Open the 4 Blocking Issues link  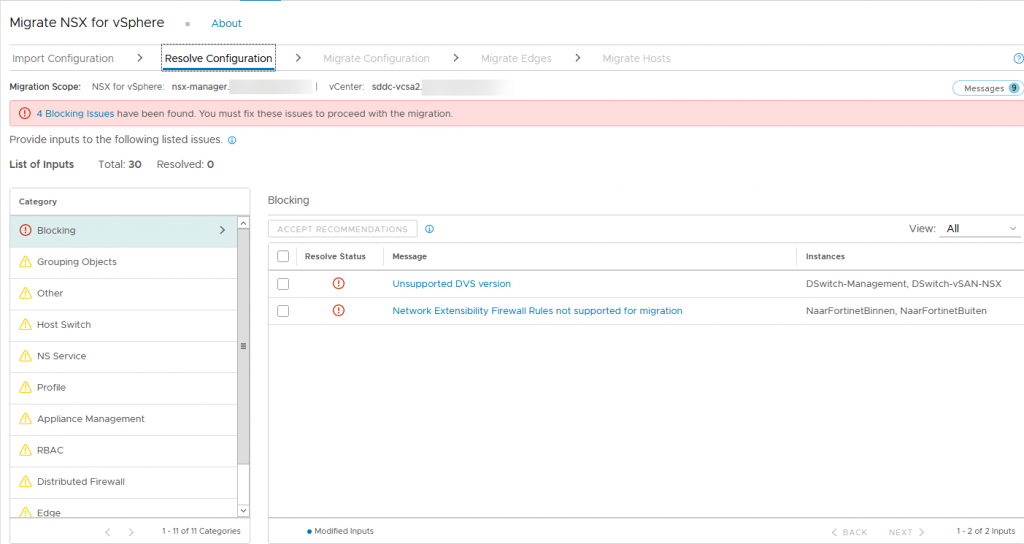pos(75,114)
